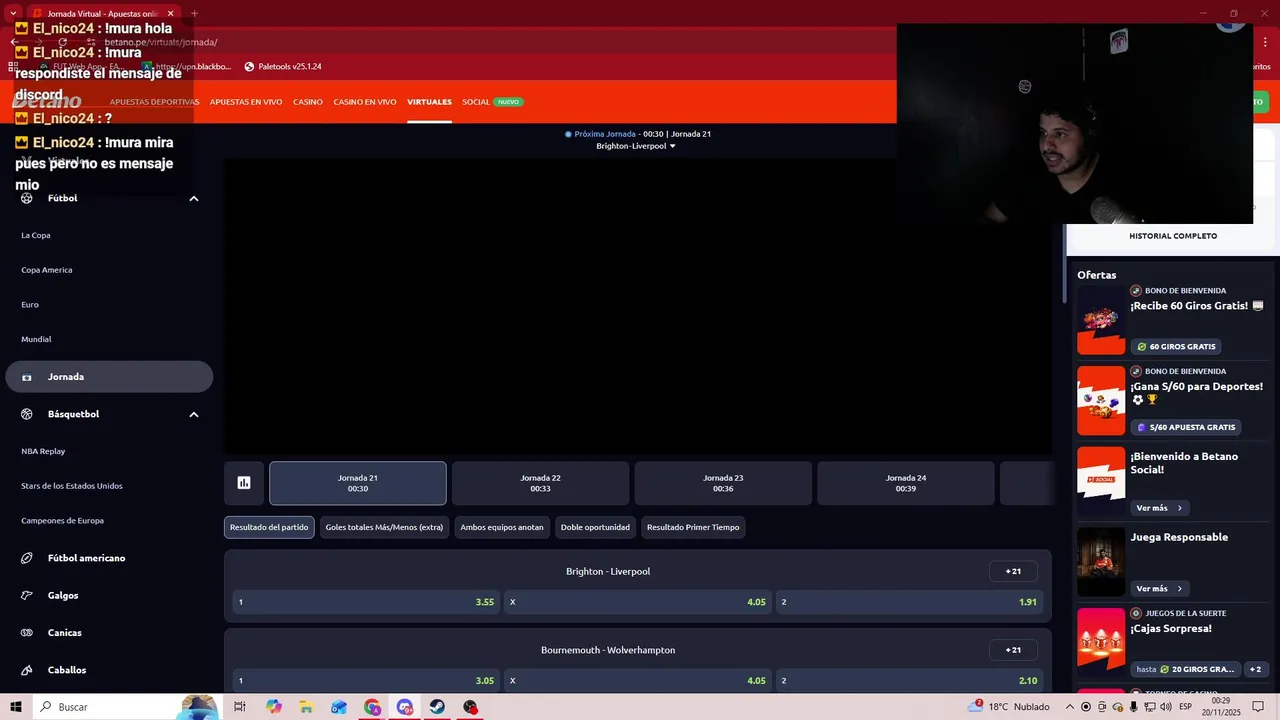1280x720 pixels.
Task: Close the Jornada Virtual browser tab
Action: tap(170, 14)
